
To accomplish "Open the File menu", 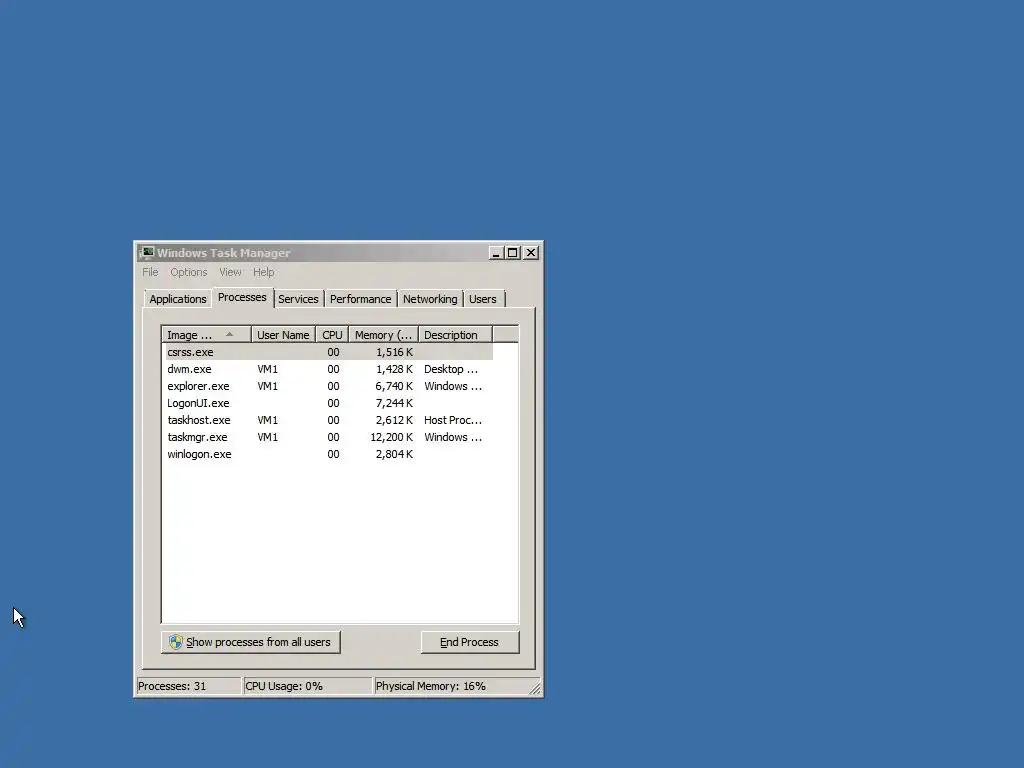I will (150, 272).
